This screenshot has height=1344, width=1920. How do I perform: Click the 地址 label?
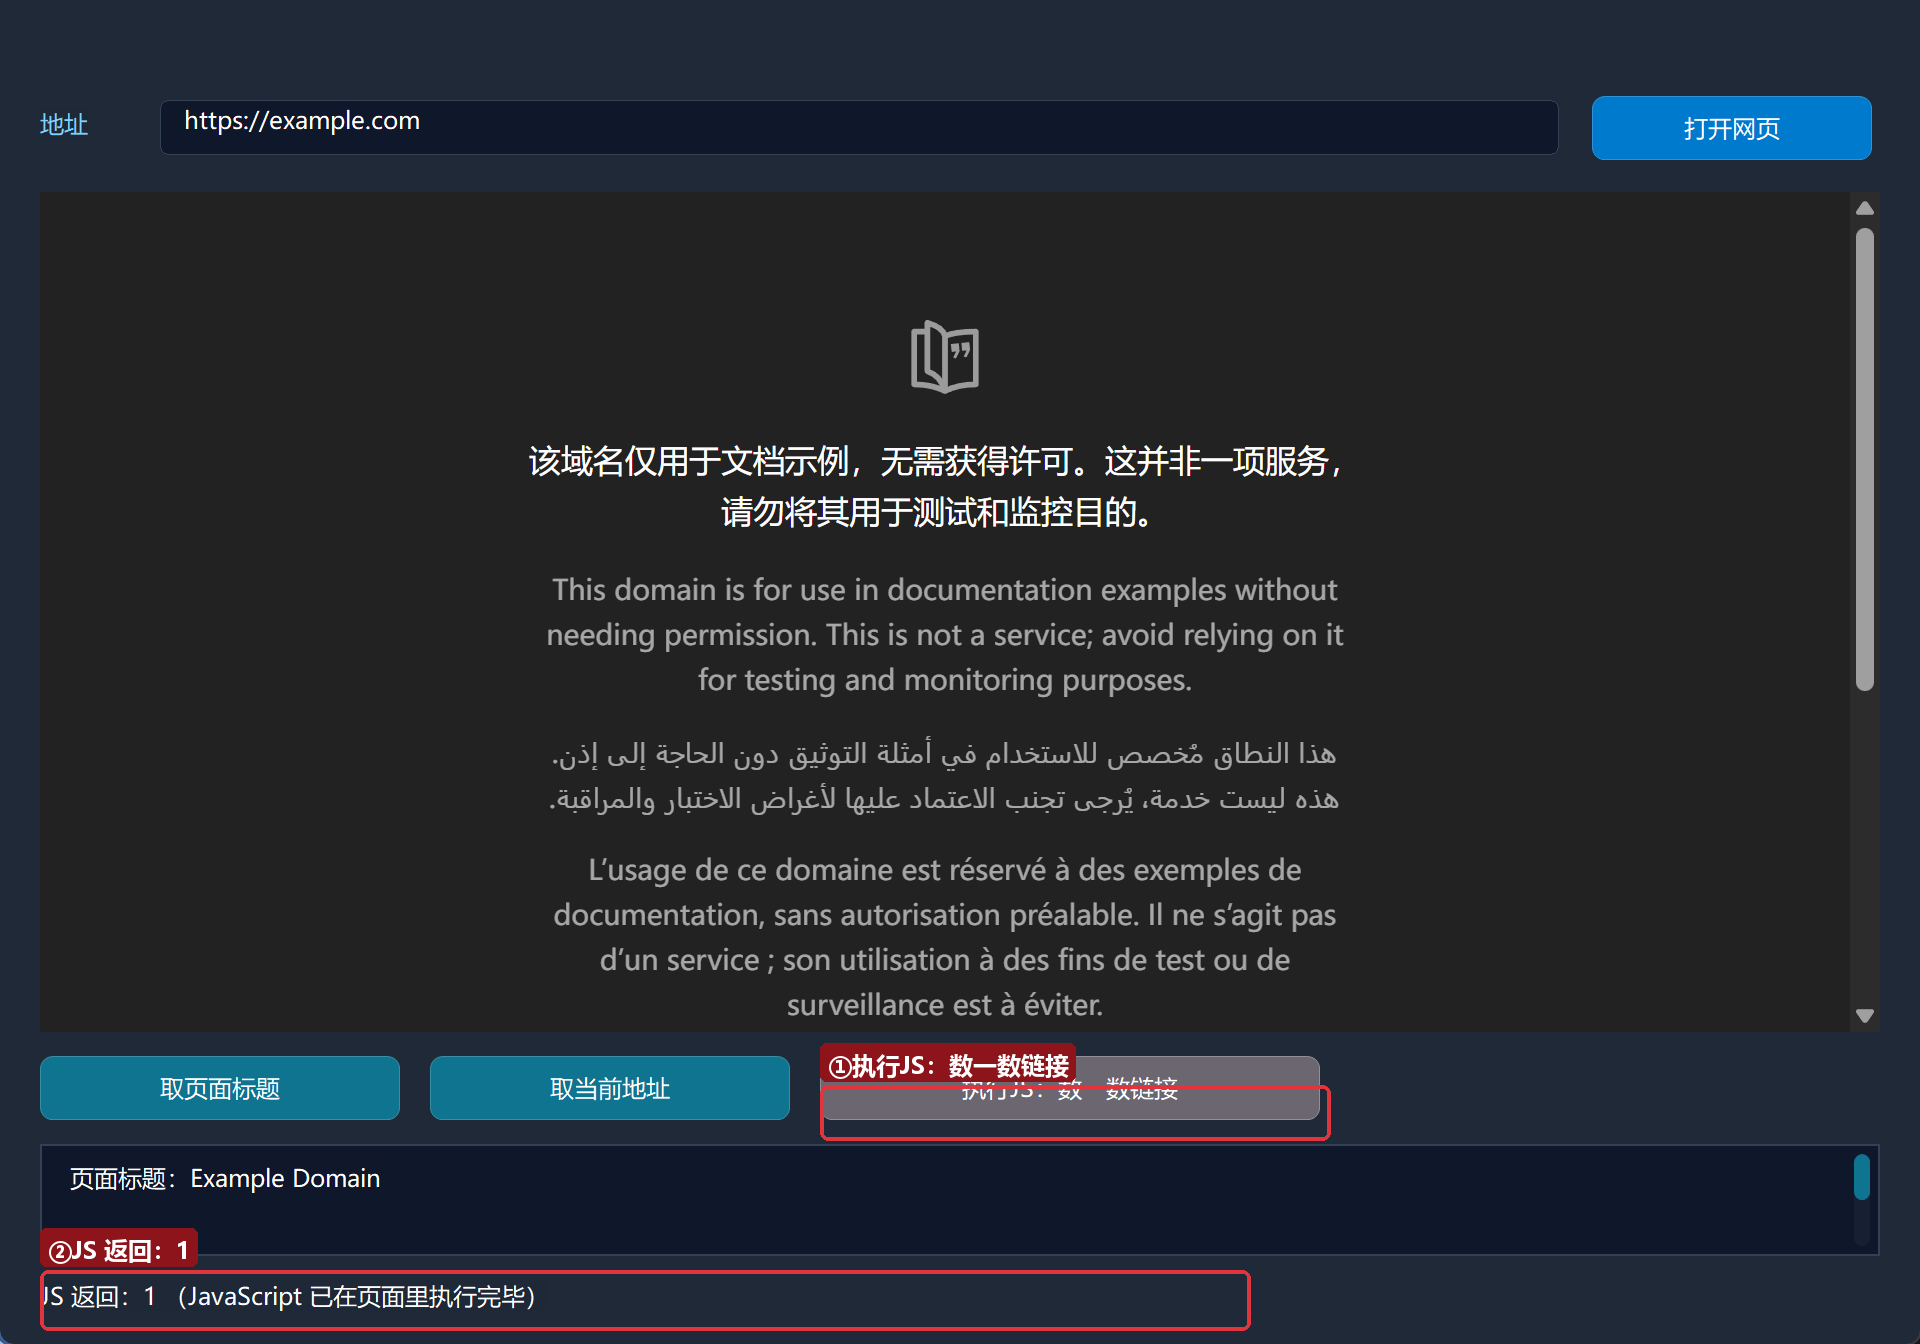[x=64, y=125]
